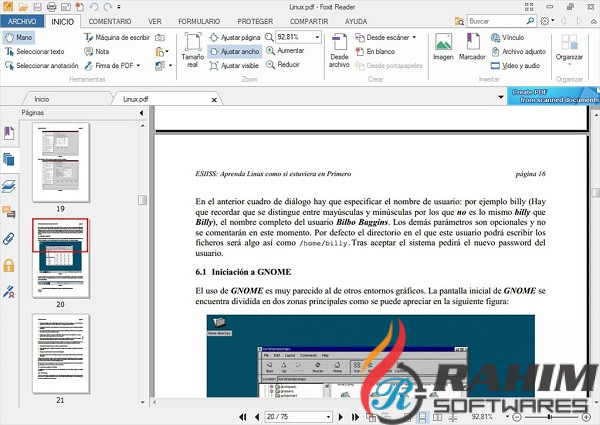Zoom out with Reducir

tap(283, 65)
